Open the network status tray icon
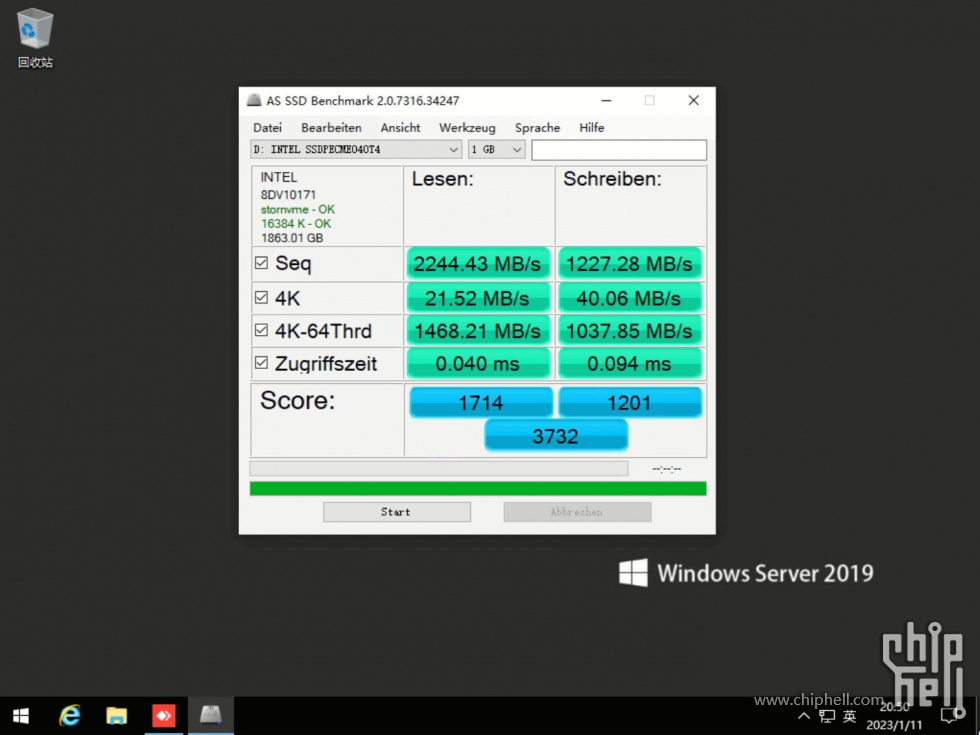The width and height of the screenshot is (980, 735). click(827, 716)
